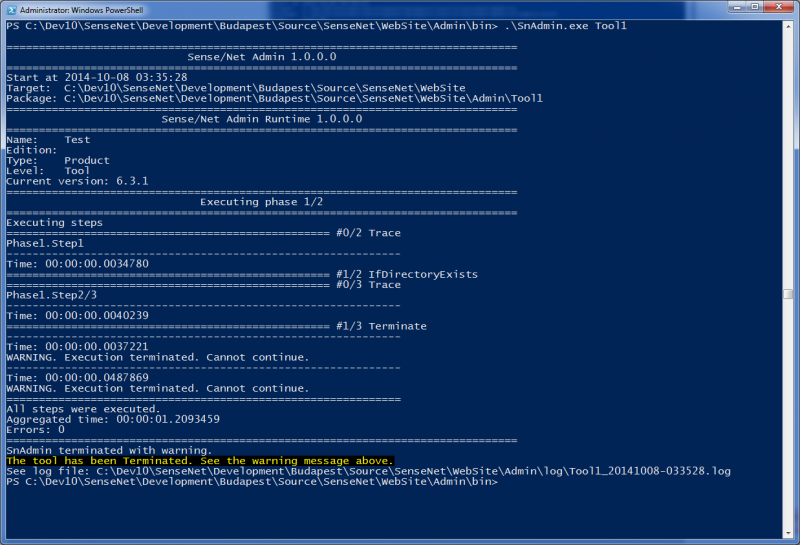
Task: Click the yellow highlighted 'tool has been Terminated' message
Action: (200, 461)
